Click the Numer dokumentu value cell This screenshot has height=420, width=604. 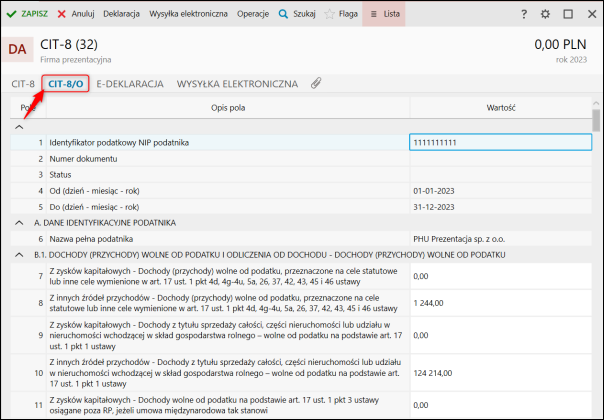pos(500,158)
